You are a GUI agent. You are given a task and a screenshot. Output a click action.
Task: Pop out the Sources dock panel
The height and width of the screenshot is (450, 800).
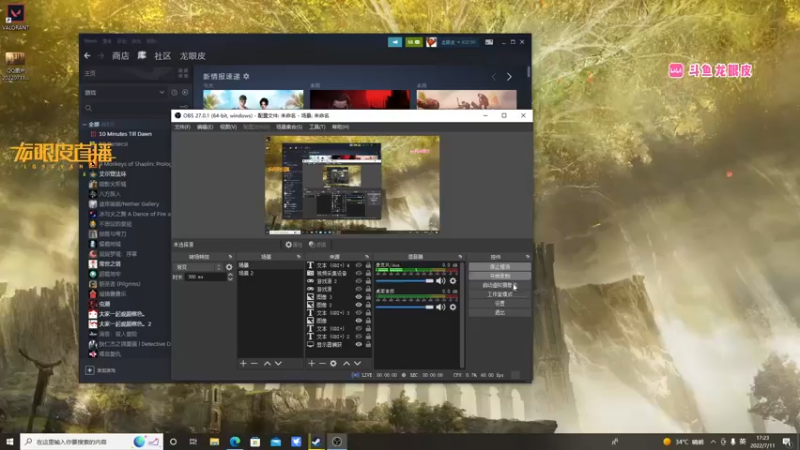tap(366, 257)
